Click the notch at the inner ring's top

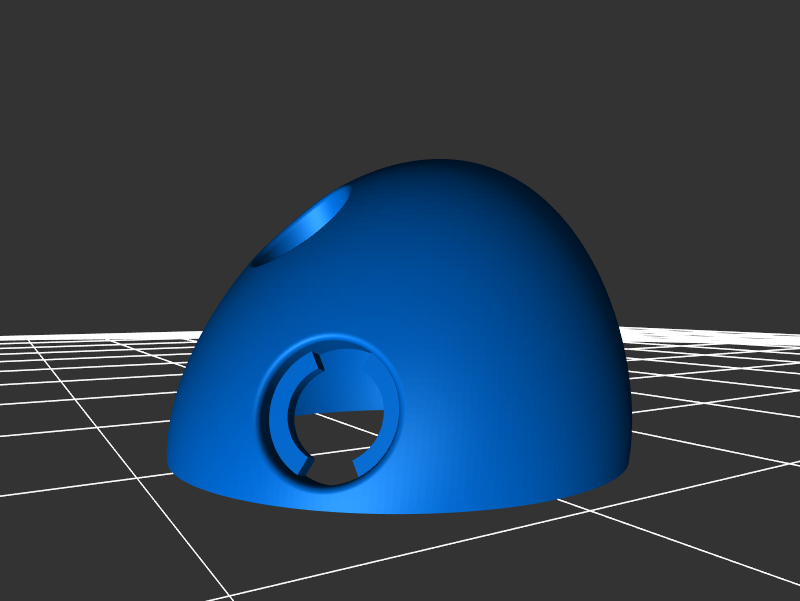point(318,362)
